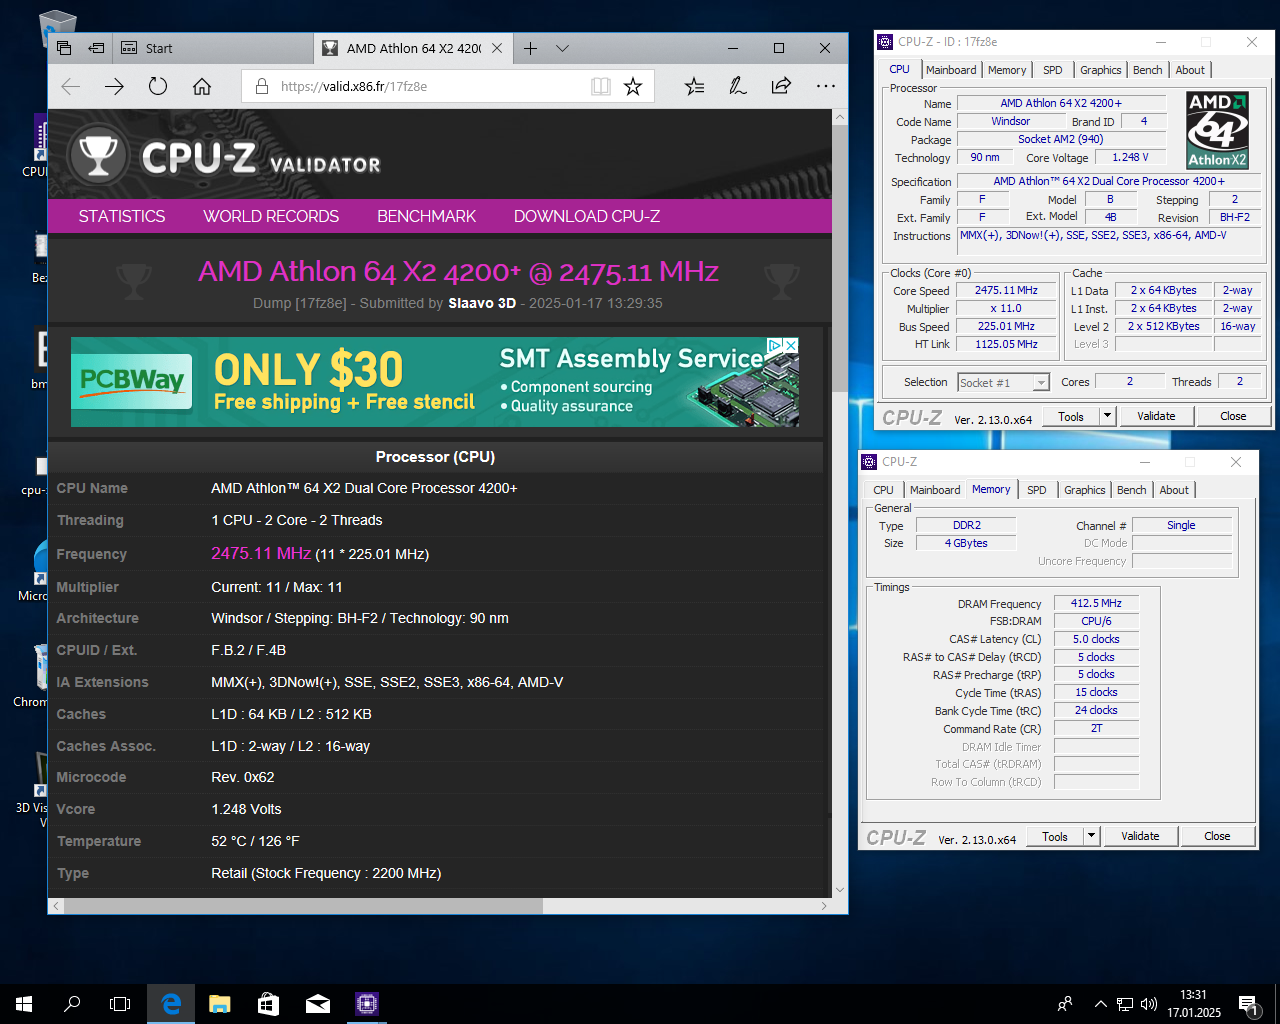Open tabs you've set aside icon

[64, 48]
